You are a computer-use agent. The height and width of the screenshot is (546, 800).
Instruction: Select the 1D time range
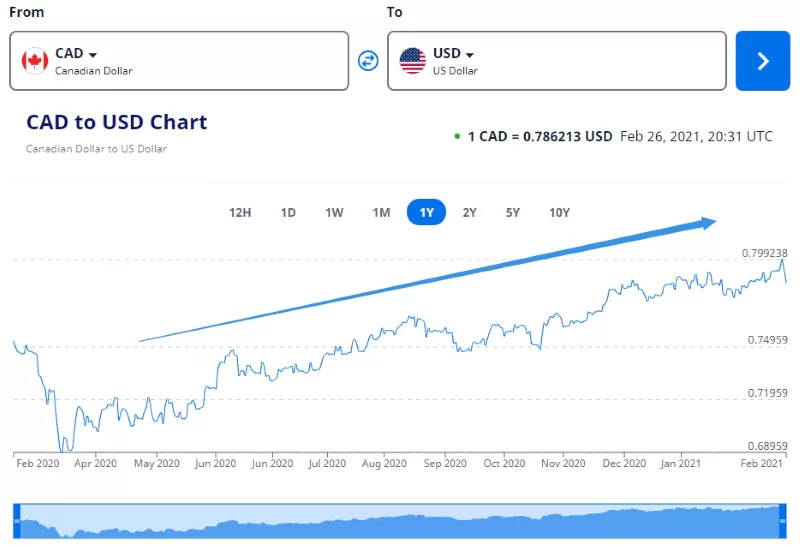pyautogui.click(x=288, y=212)
